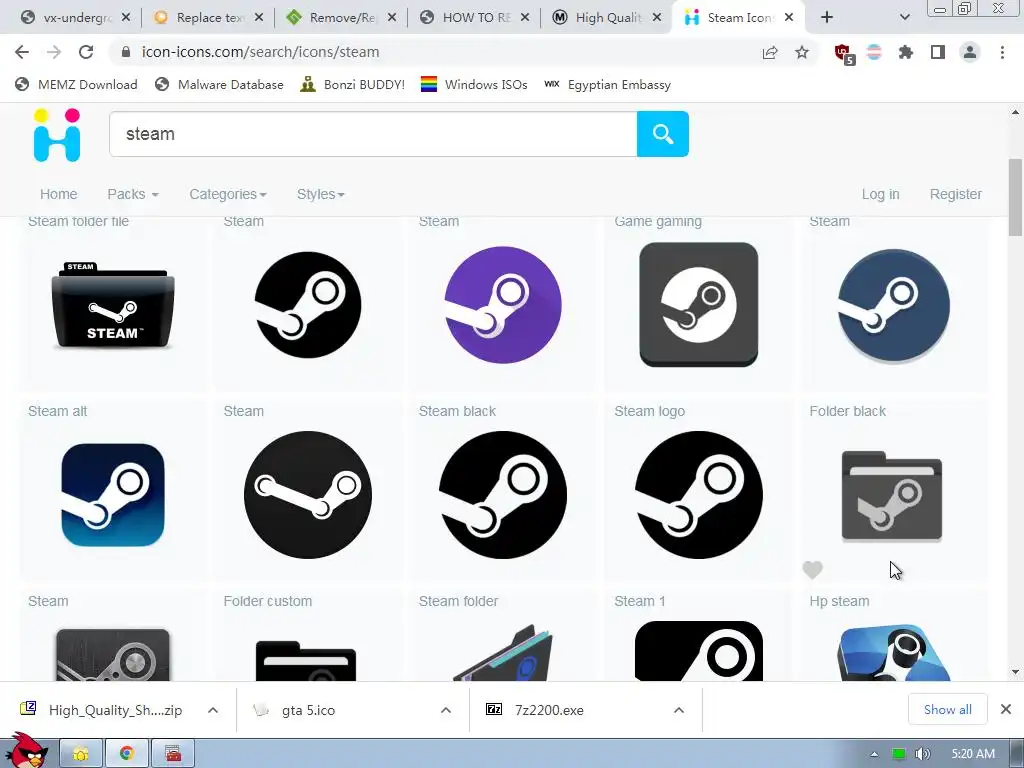This screenshot has height=768, width=1024.
Task: Expand the Styles dropdown menu
Action: pyautogui.click(x=321, y=194)
